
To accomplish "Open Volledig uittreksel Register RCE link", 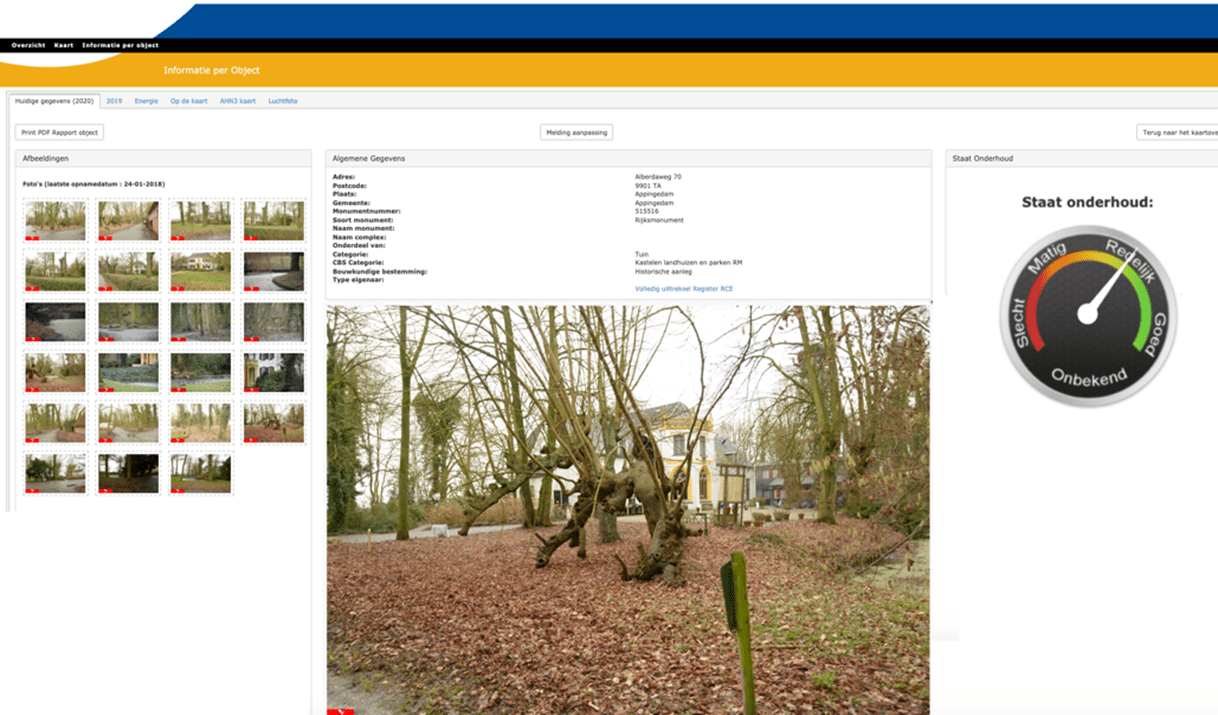I will tap(684, 289).
